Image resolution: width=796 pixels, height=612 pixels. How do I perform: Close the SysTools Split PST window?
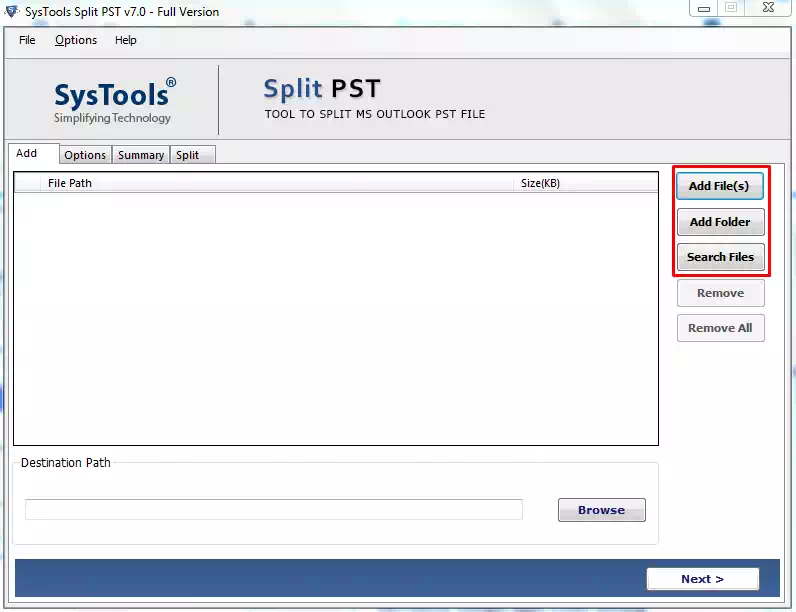(768, 8)
